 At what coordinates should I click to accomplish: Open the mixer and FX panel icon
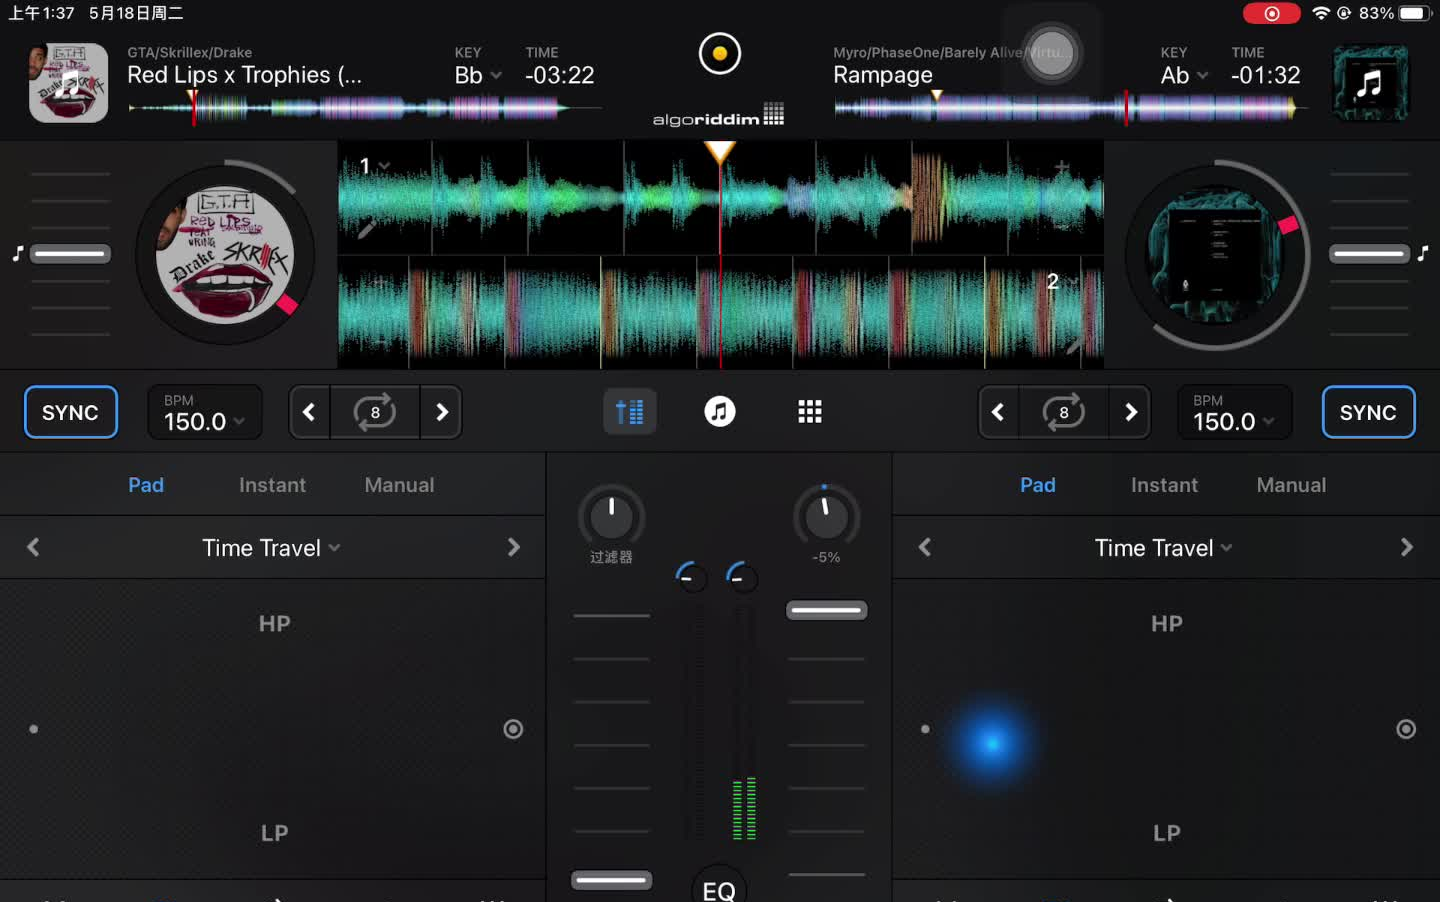(630, 412)
